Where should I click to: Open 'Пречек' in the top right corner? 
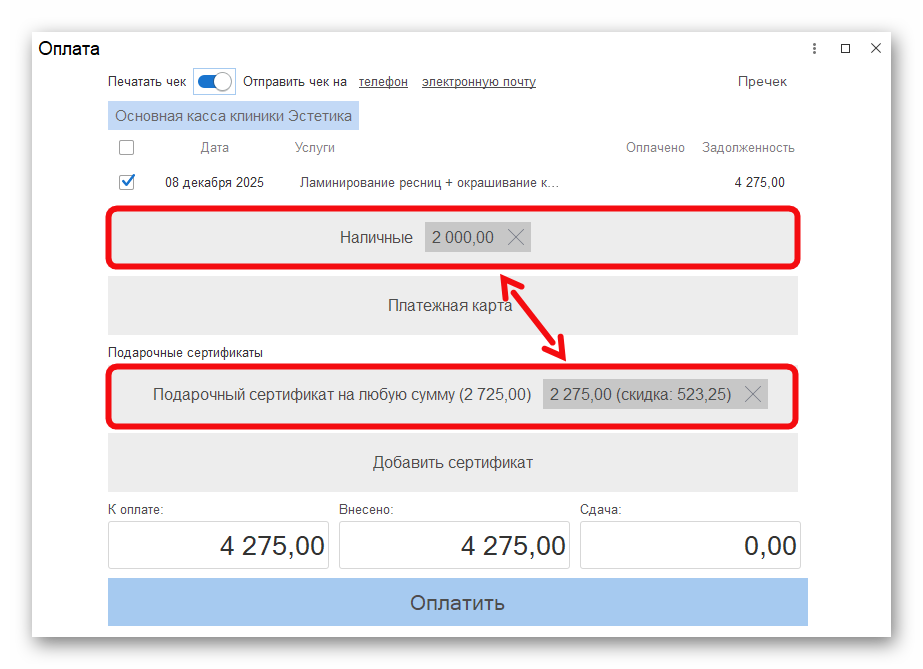pos(763,81)
